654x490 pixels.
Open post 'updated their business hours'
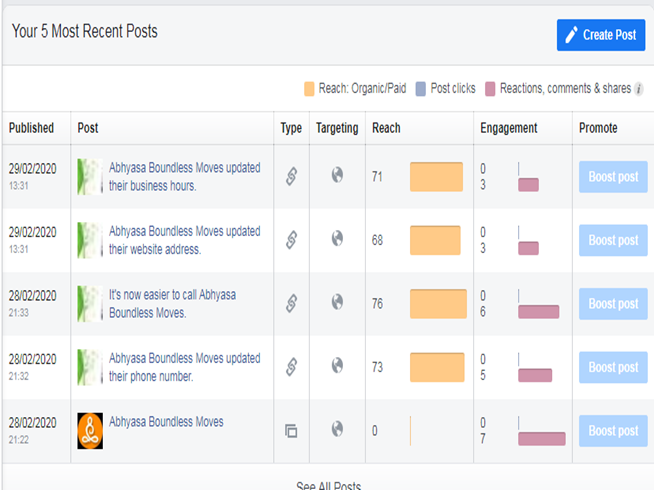point(185,176)
